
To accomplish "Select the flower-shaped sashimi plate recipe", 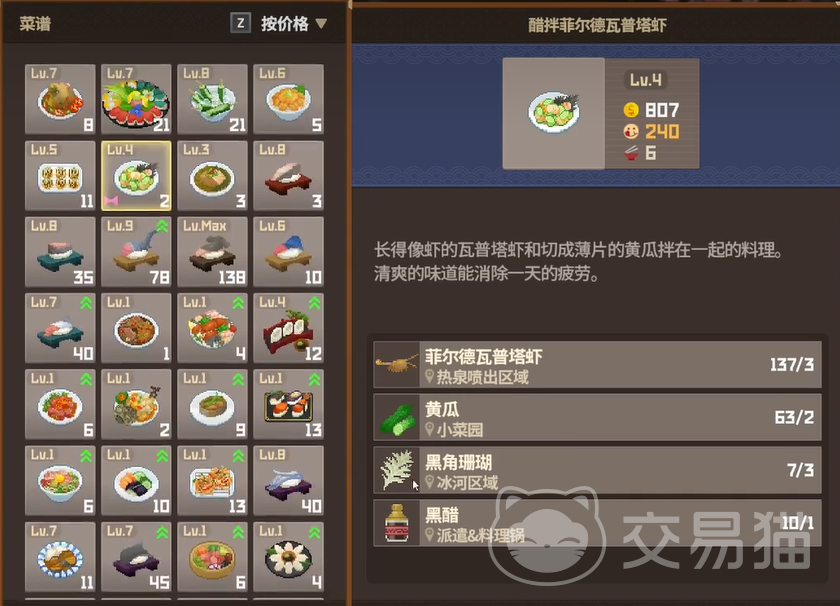I will (x=288, y=557).
